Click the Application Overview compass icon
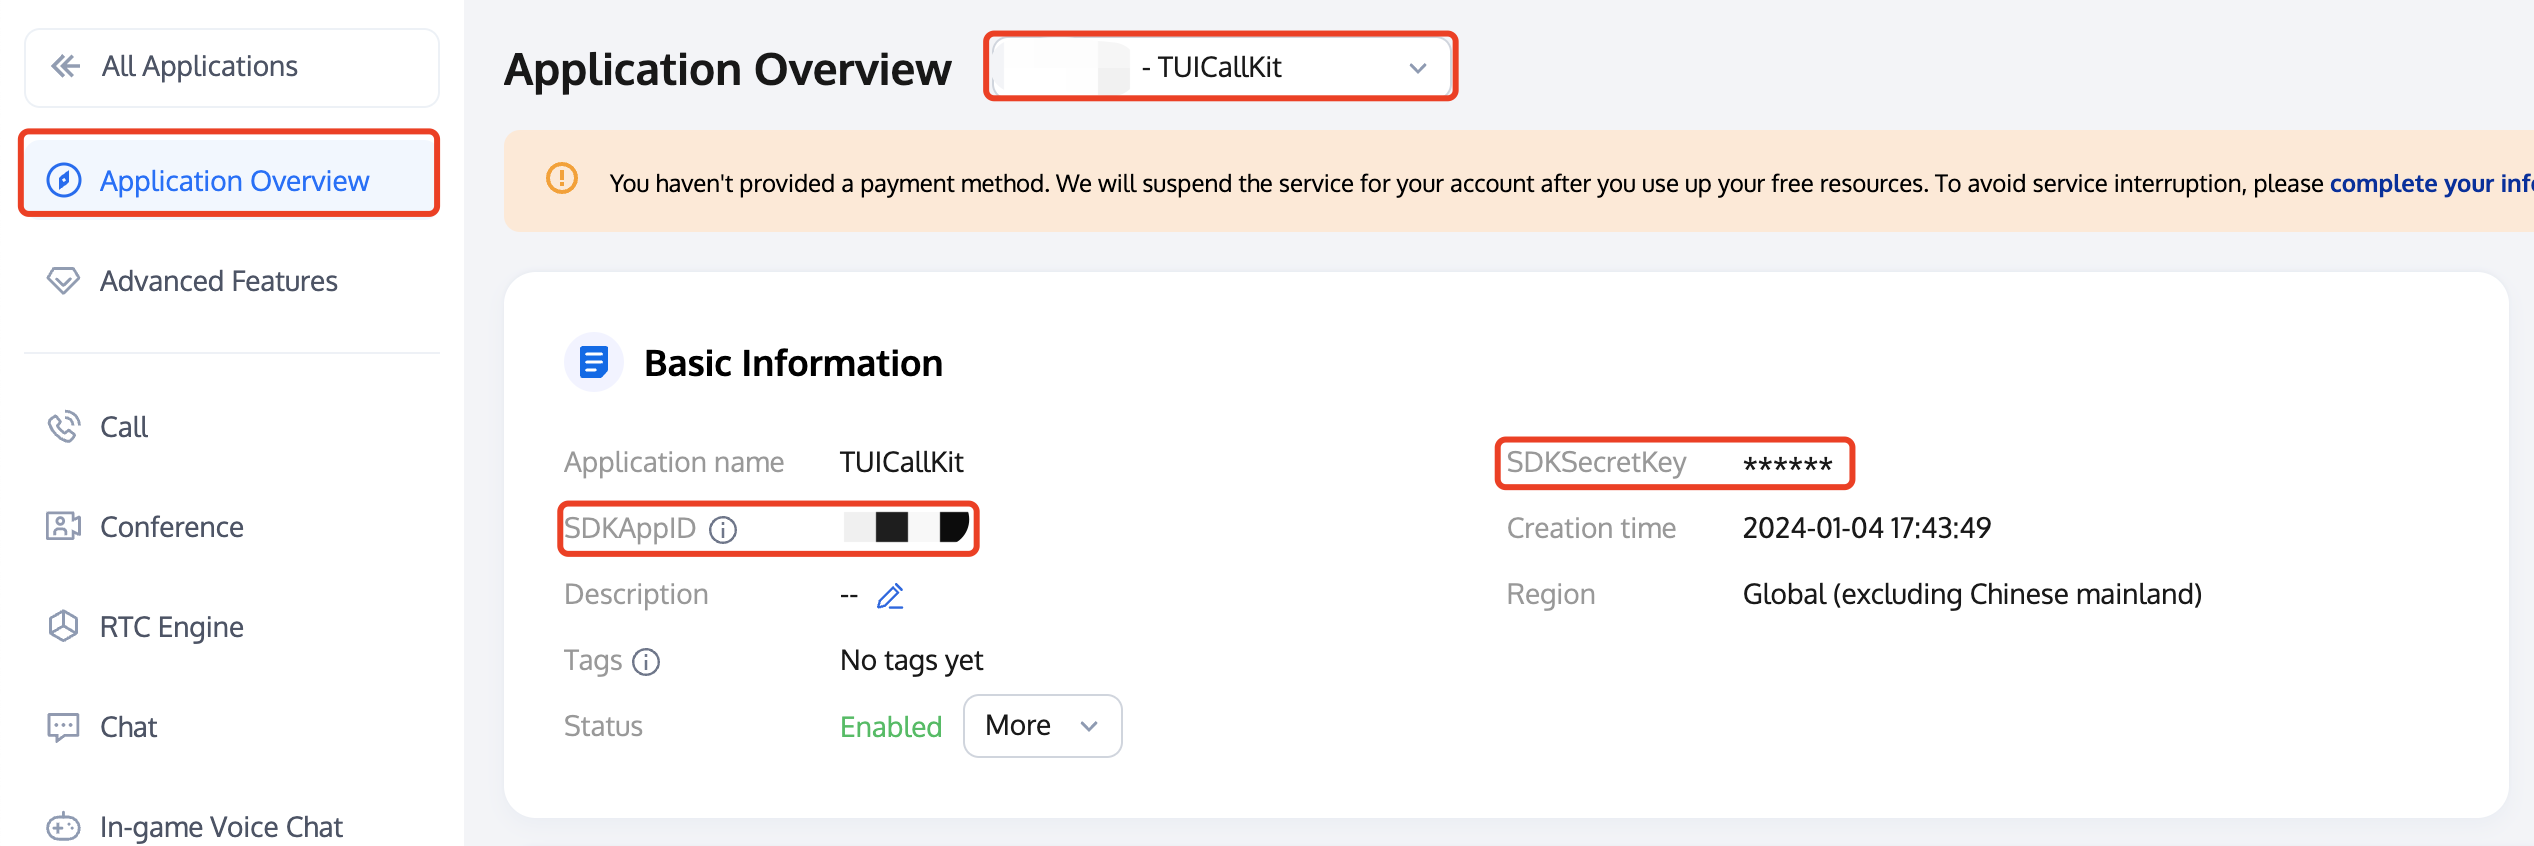The image size is (2534, 846). click(x=64, y=180)
